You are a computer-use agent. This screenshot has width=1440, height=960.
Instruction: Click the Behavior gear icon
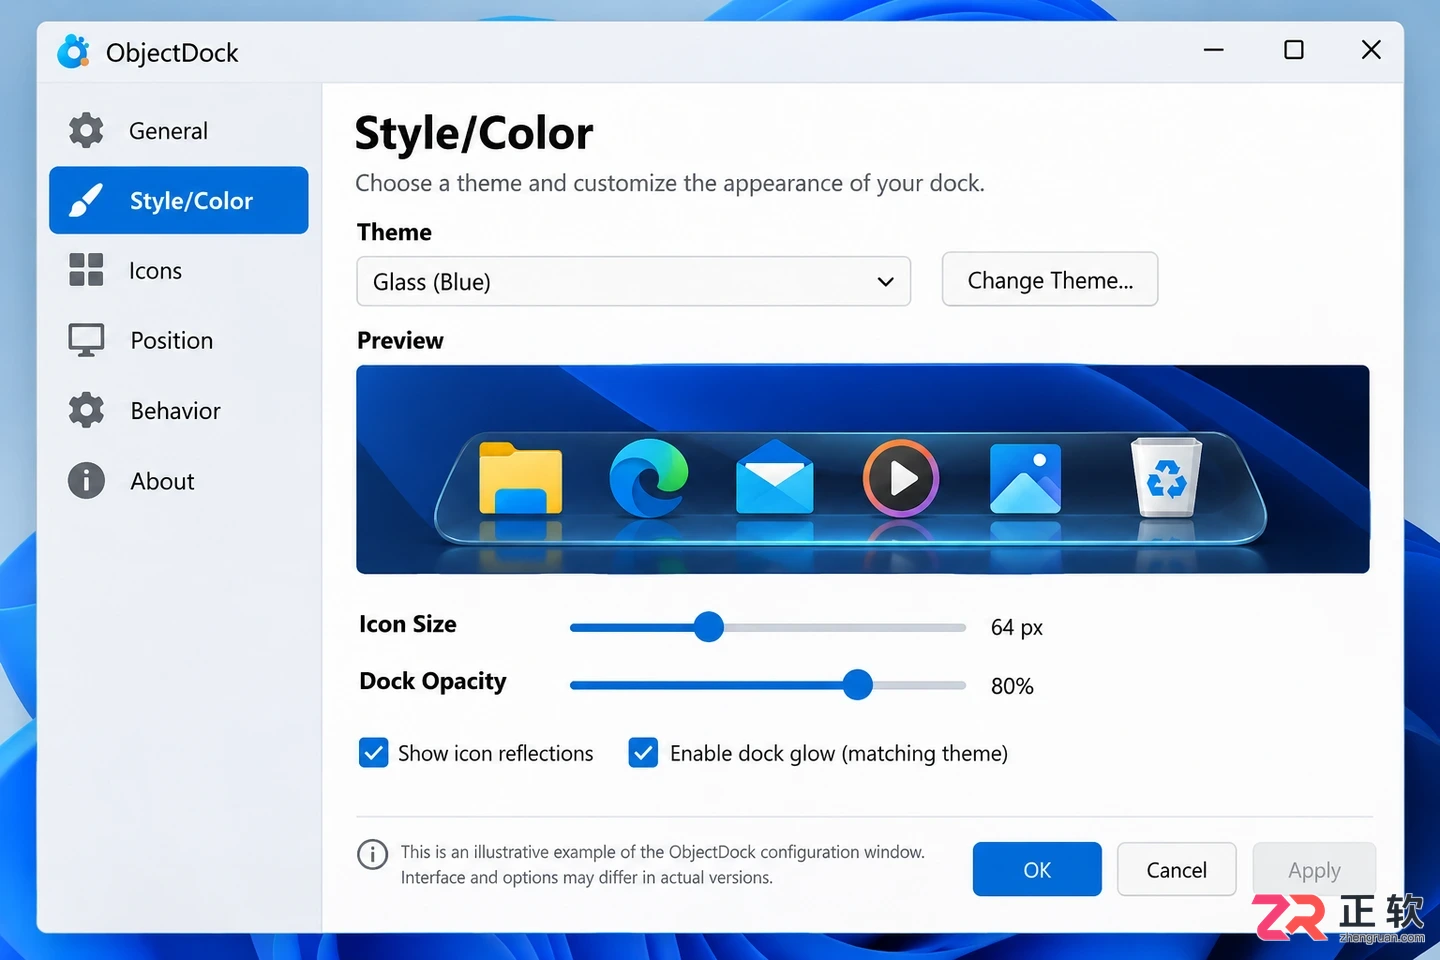[x=86, y=410]
